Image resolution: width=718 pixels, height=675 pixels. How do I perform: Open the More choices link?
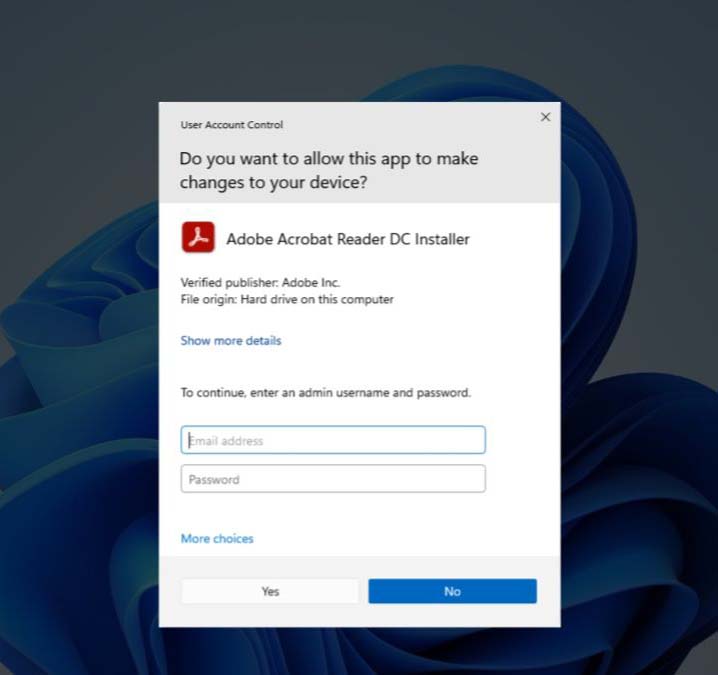pos(217,539)
